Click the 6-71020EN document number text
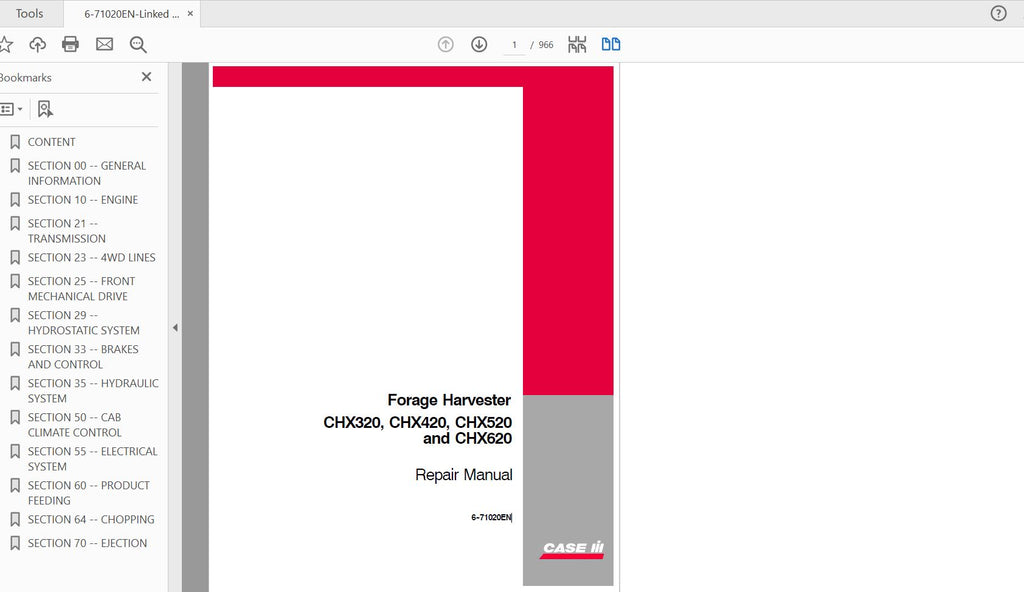 point(491,518)
